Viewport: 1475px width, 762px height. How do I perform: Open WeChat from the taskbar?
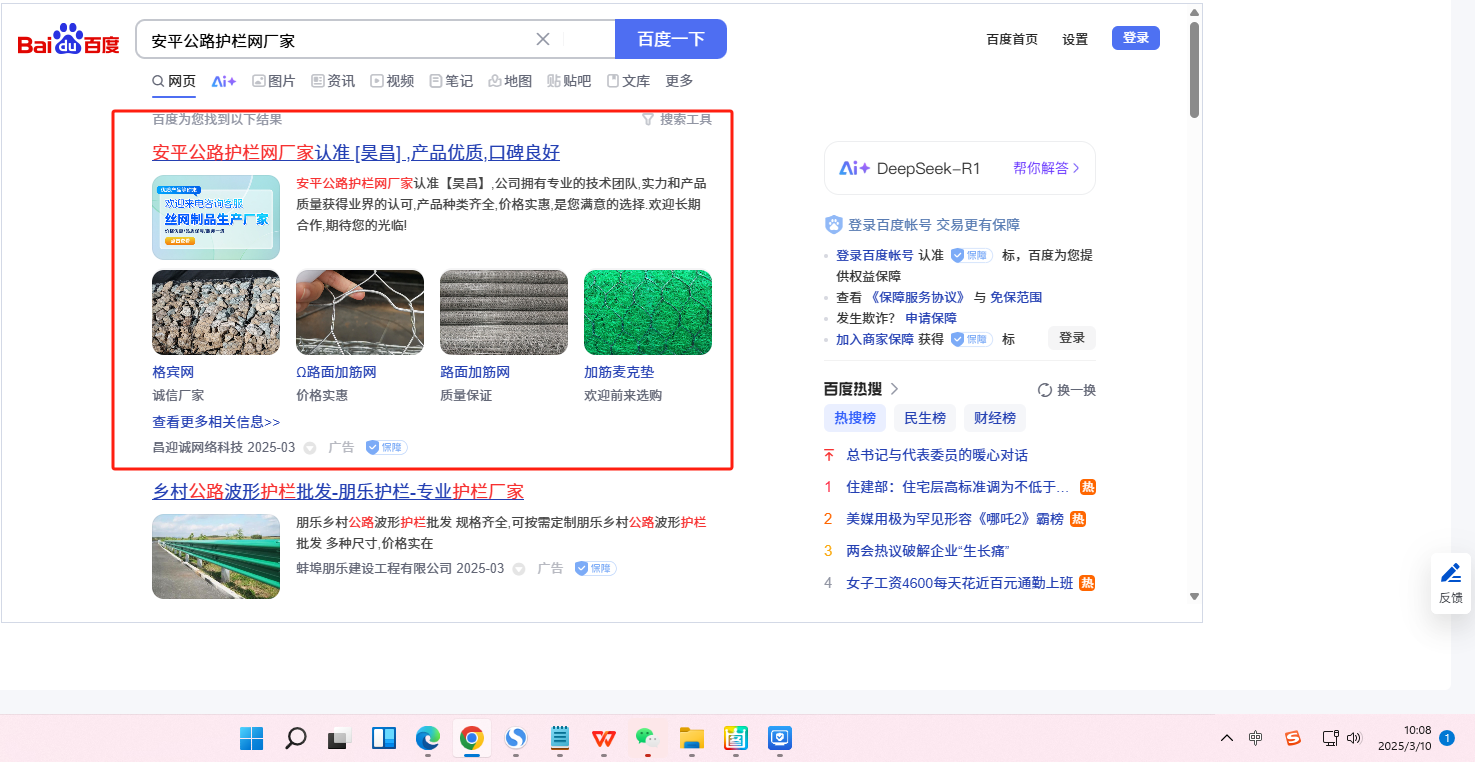[648, 739]
